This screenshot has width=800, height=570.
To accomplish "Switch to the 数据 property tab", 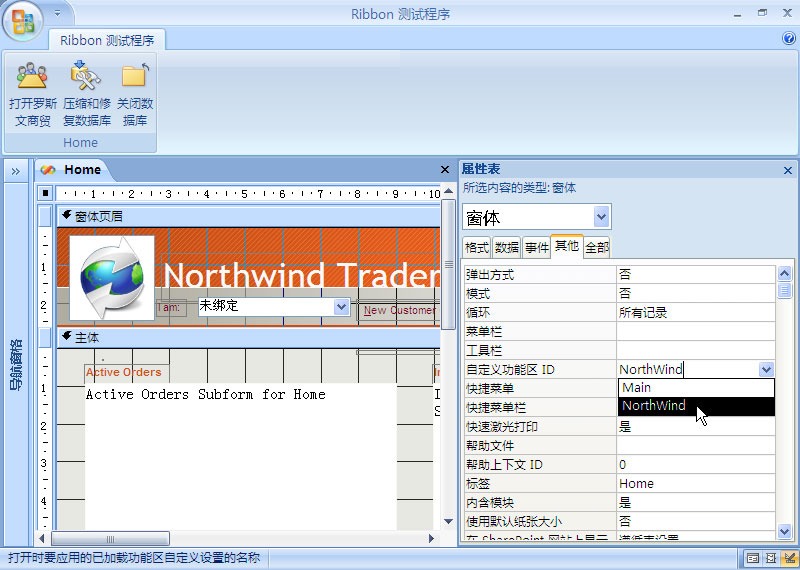I will [x=507, y=247].
